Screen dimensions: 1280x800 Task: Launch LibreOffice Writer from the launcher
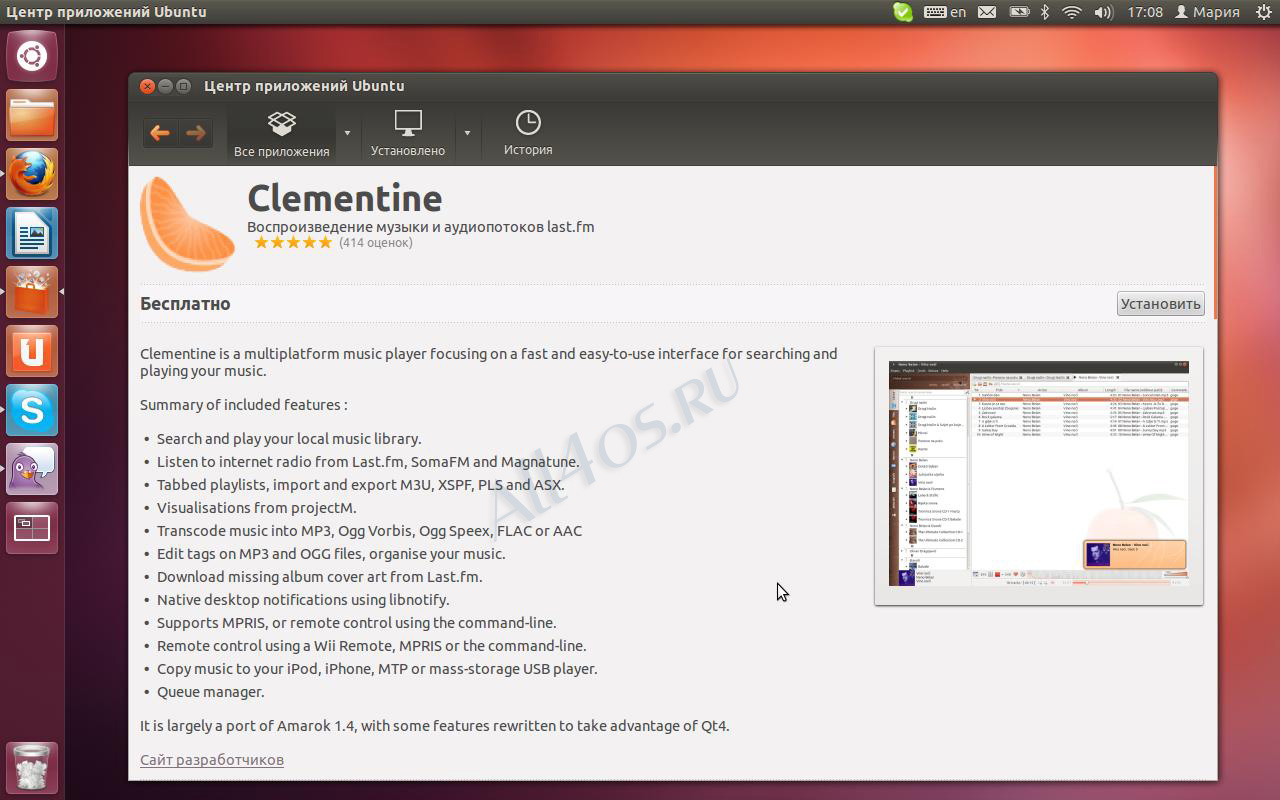click(x=32, y=233)
